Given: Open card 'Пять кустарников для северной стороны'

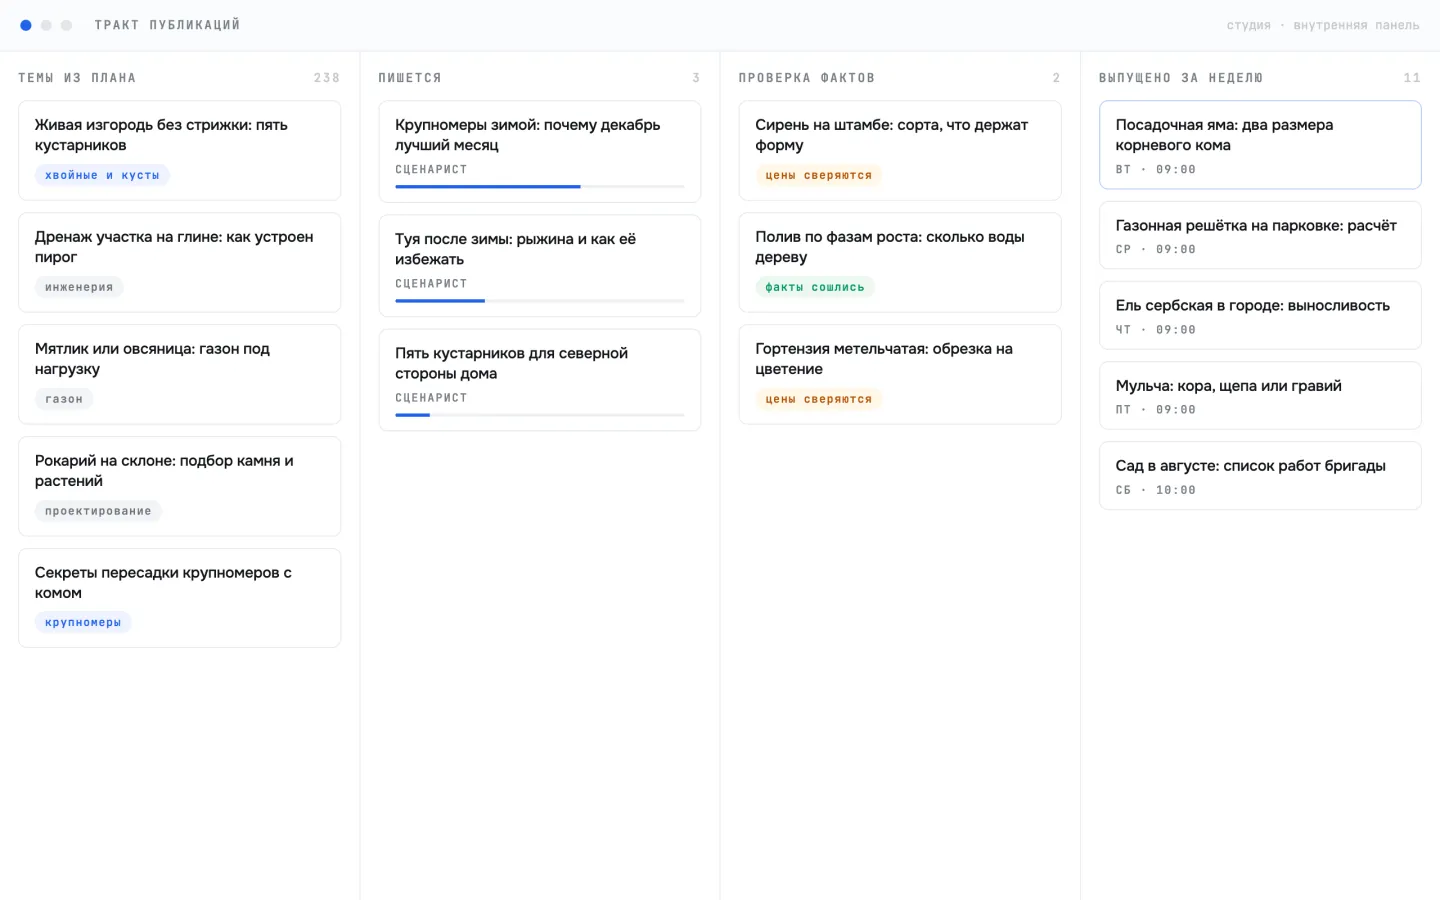Looking at the screenshot, I should point(540,379).
